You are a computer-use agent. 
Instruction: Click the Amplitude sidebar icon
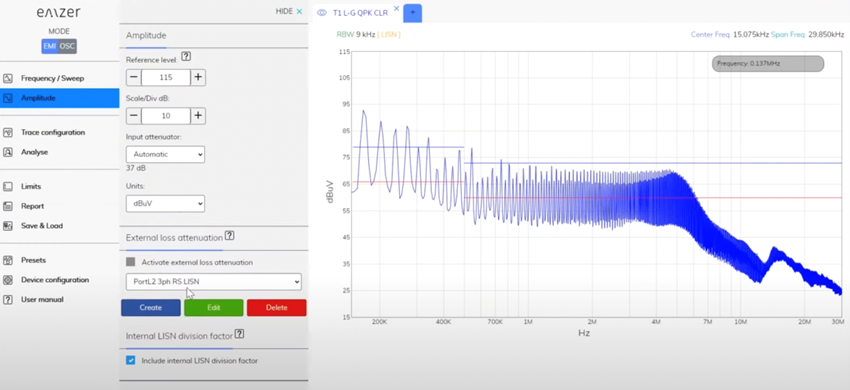point(8,98)
